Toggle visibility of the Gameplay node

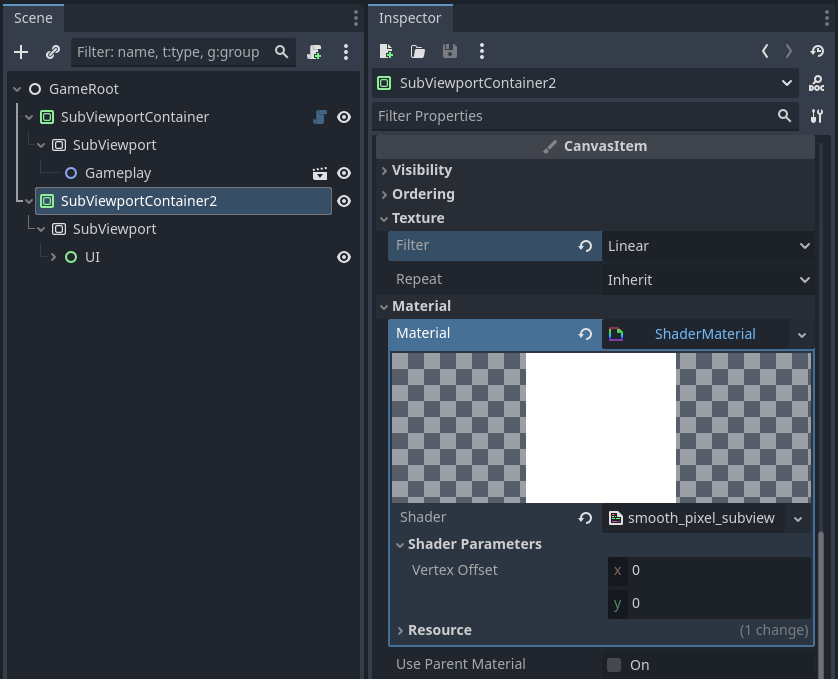click(344, 172)
